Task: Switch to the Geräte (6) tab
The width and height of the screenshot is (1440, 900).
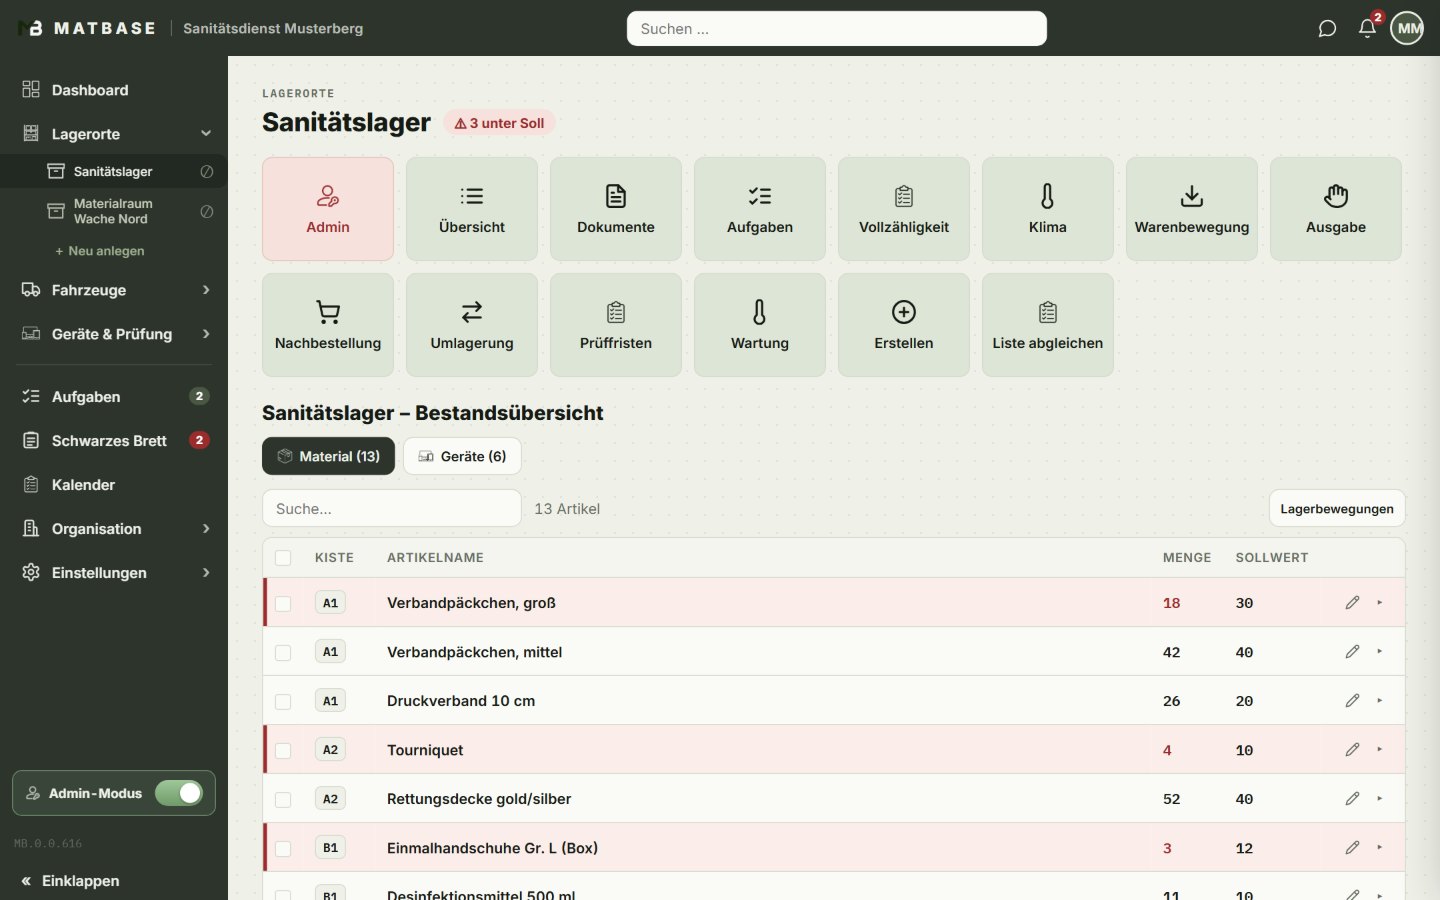Action: click(462, 456)
